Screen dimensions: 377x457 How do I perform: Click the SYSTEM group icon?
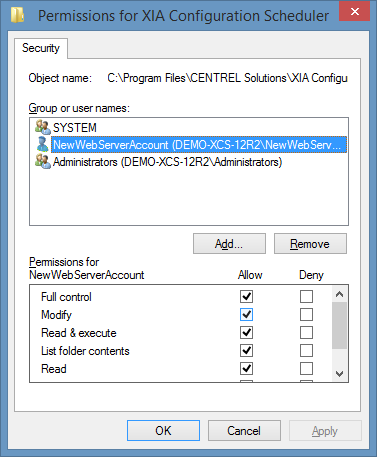tap(43, 127)
